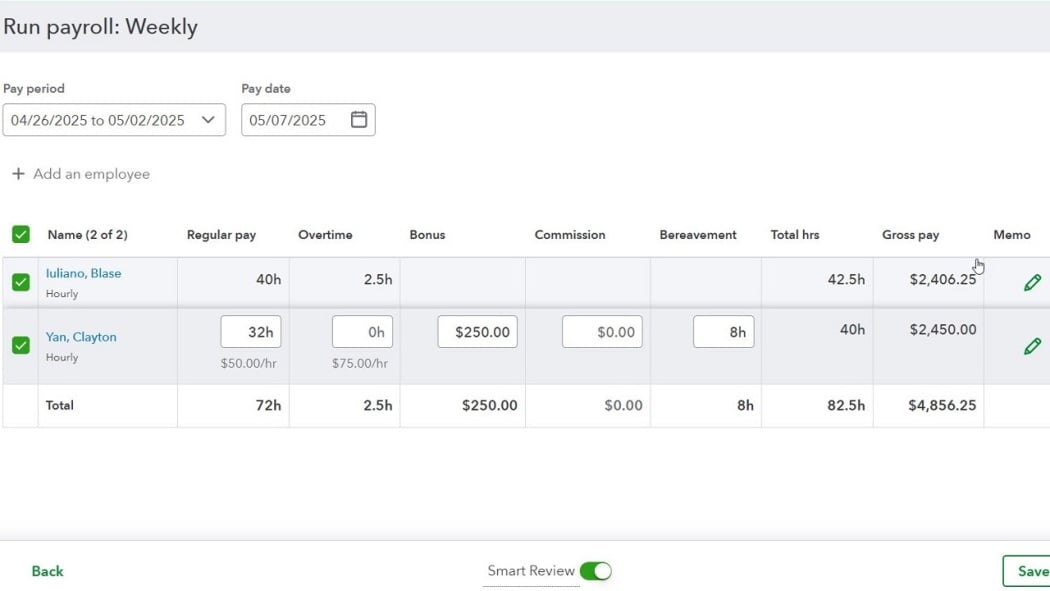Disable the Smart Review toggle
Viewport: 1050px width, 591px height.
point(597,569)
